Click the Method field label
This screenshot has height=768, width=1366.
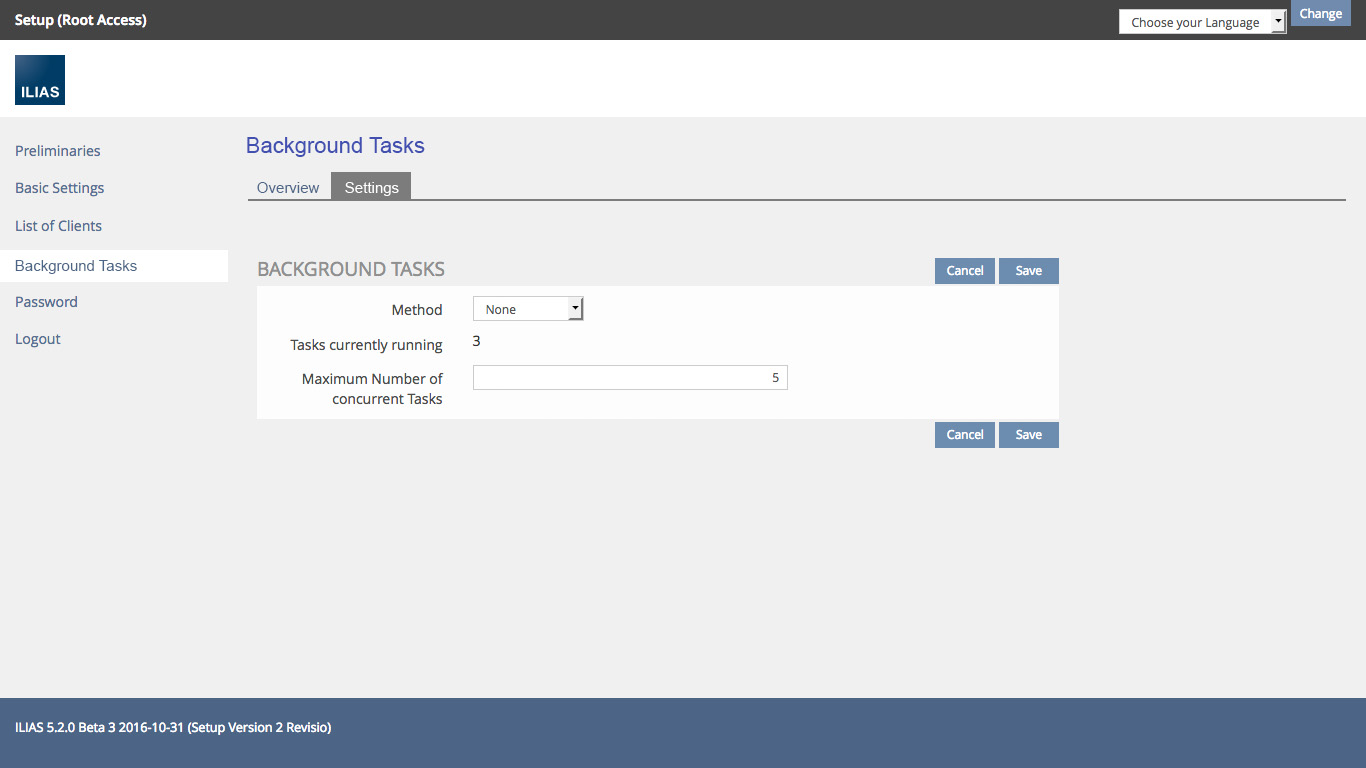coord(417,310)
